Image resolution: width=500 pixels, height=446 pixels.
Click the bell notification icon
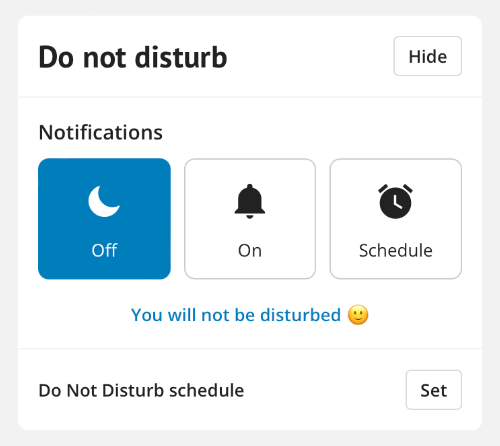(x=250, y=201)
